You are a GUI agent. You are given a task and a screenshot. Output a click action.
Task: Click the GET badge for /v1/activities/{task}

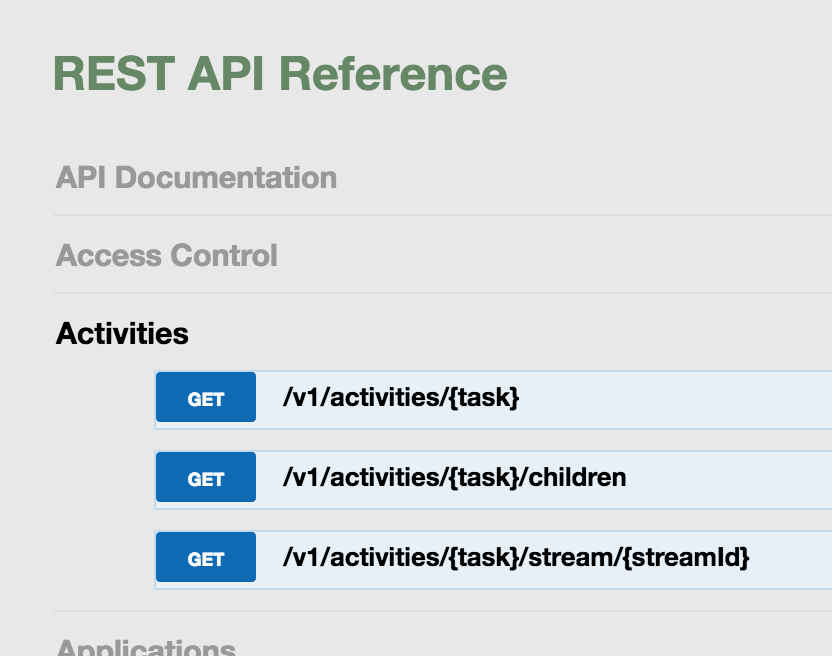(x=205, y=398)
